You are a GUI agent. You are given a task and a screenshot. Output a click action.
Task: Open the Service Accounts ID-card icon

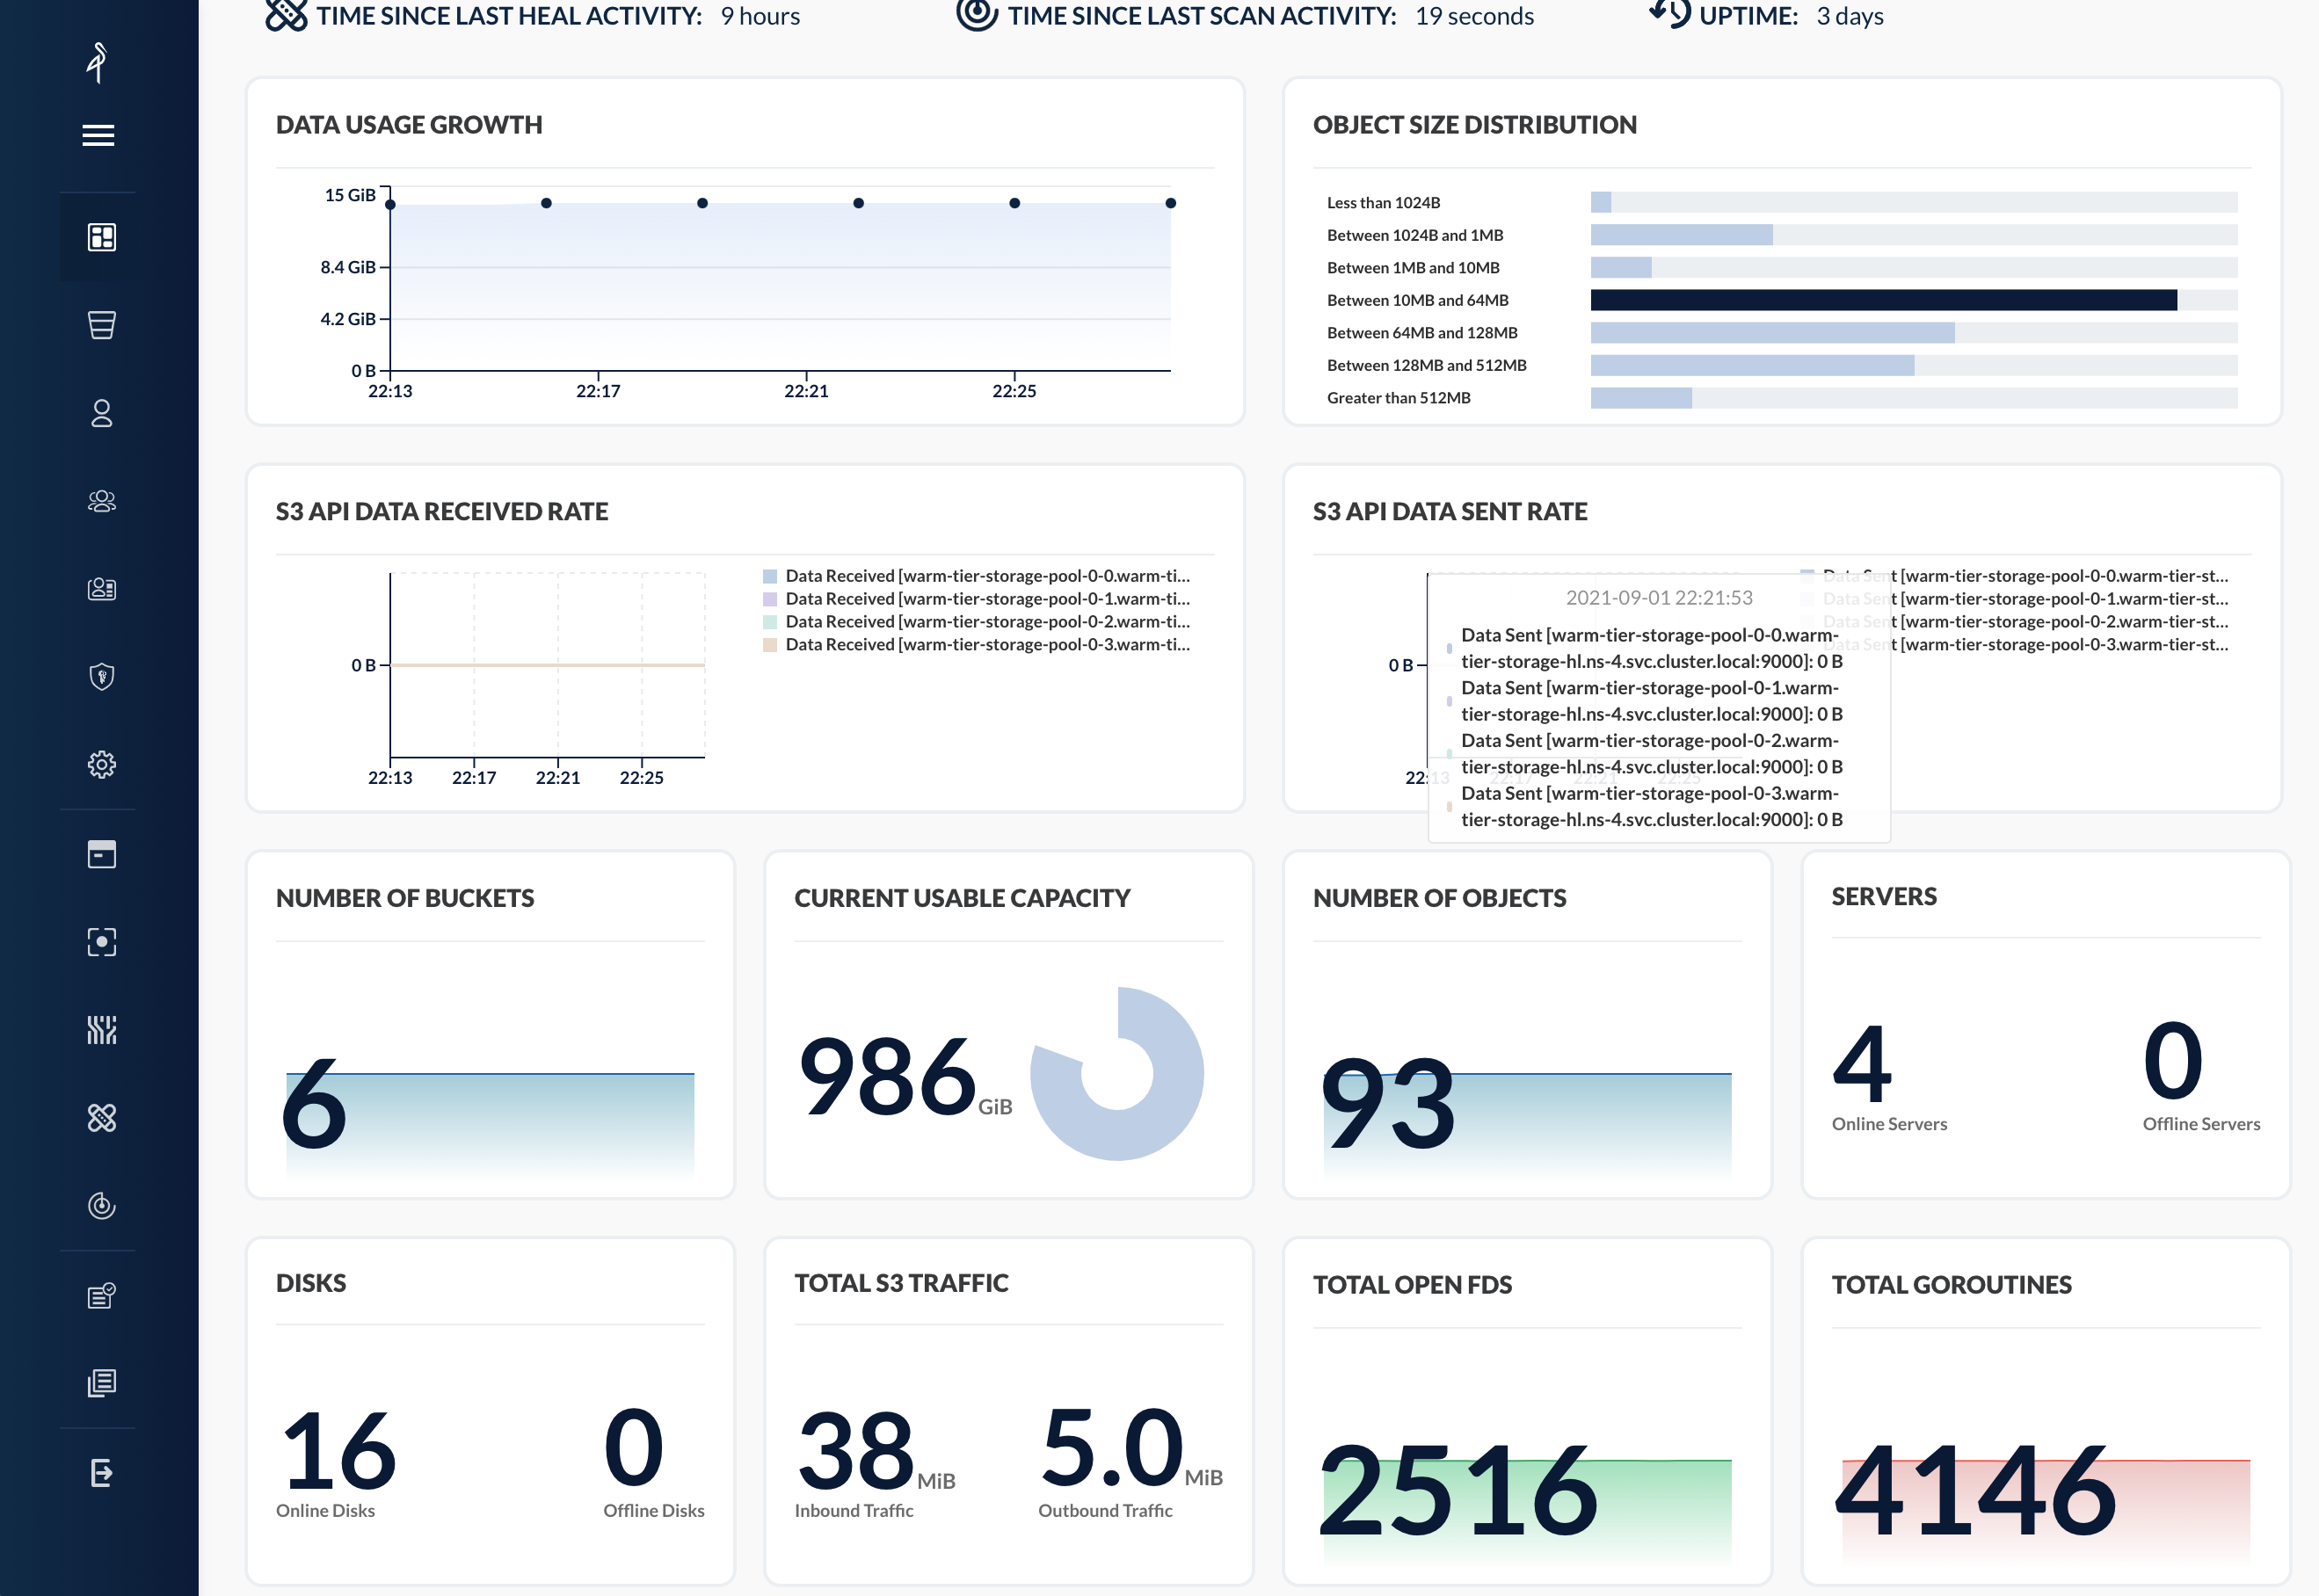pos(101,589)
